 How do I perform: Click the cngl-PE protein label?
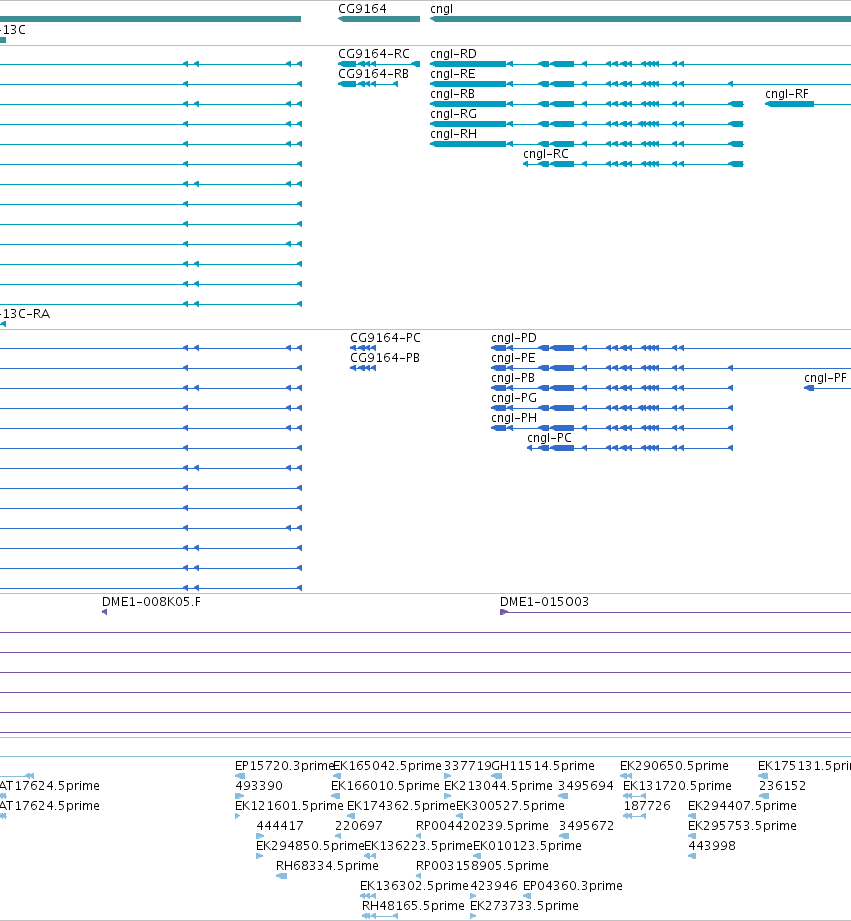pos(513,358)
